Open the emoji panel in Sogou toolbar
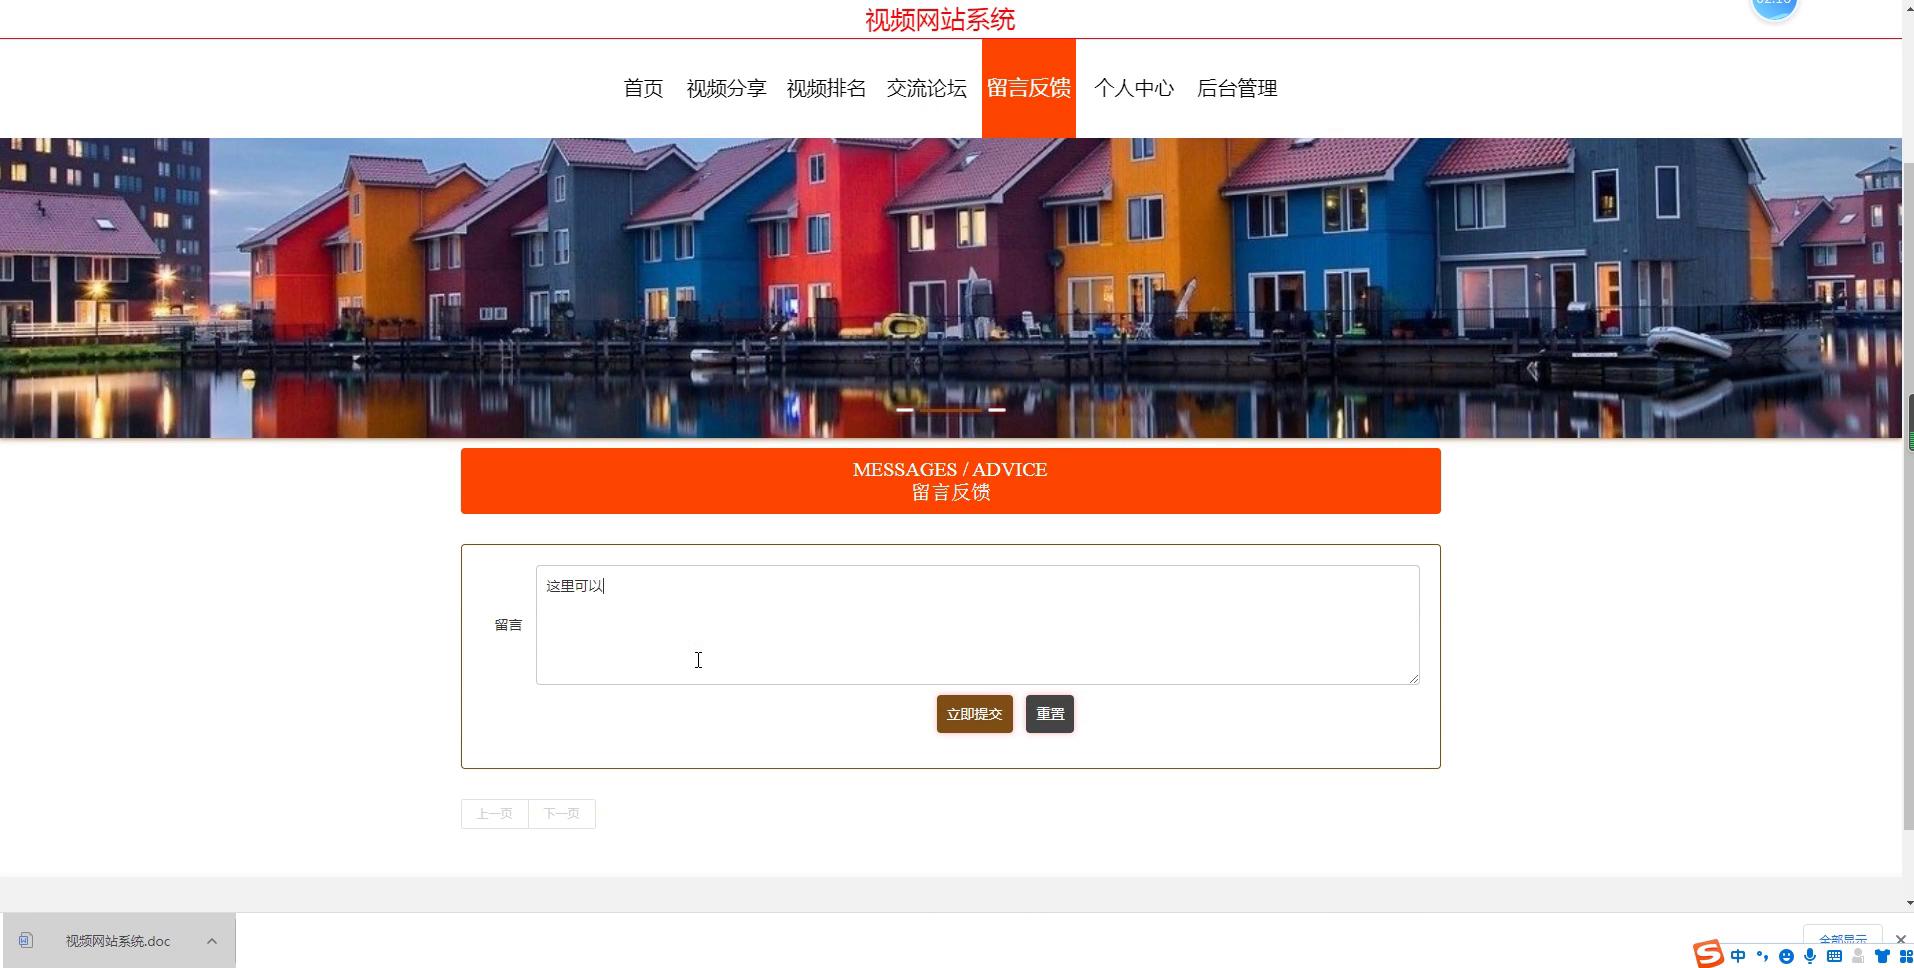Image resolution: width=1914 pixels, height=968 pixels. (x=1786, y=957)
